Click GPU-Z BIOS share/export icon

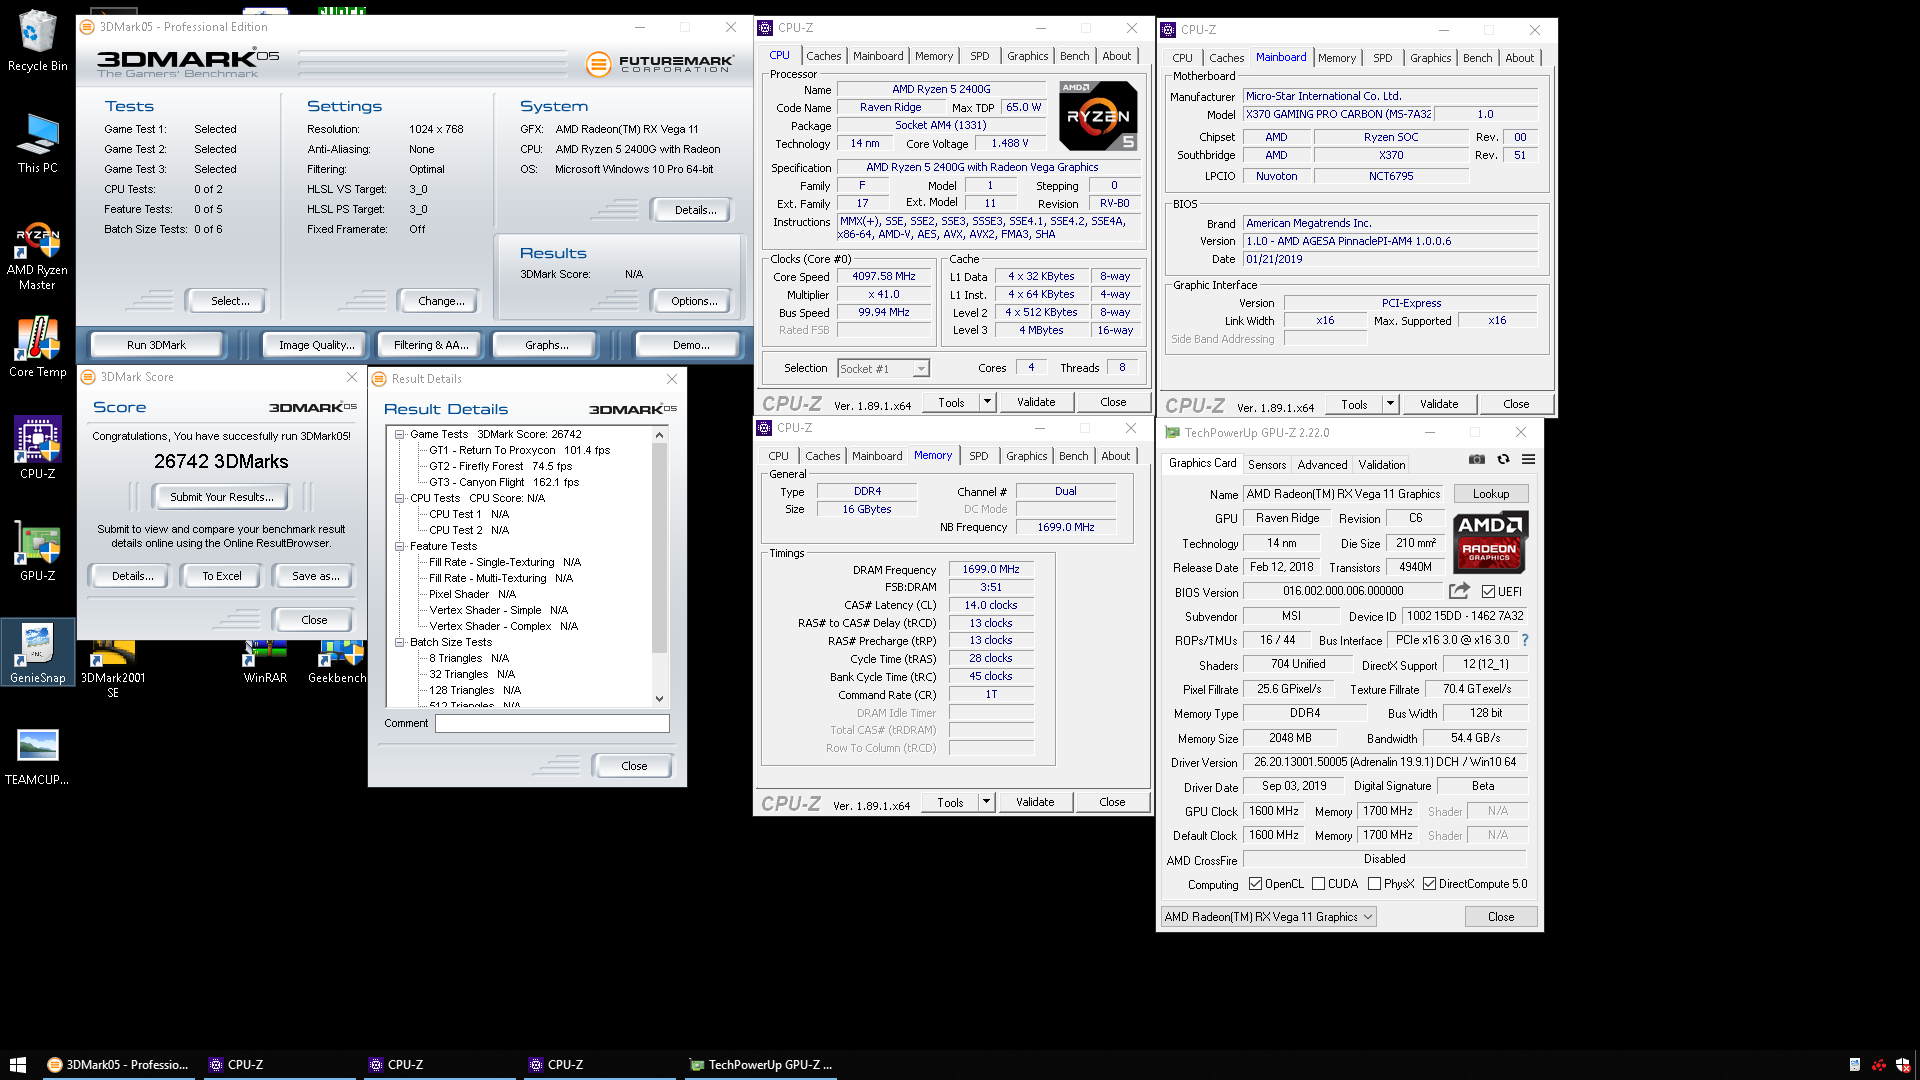[x=1459, y=591]
